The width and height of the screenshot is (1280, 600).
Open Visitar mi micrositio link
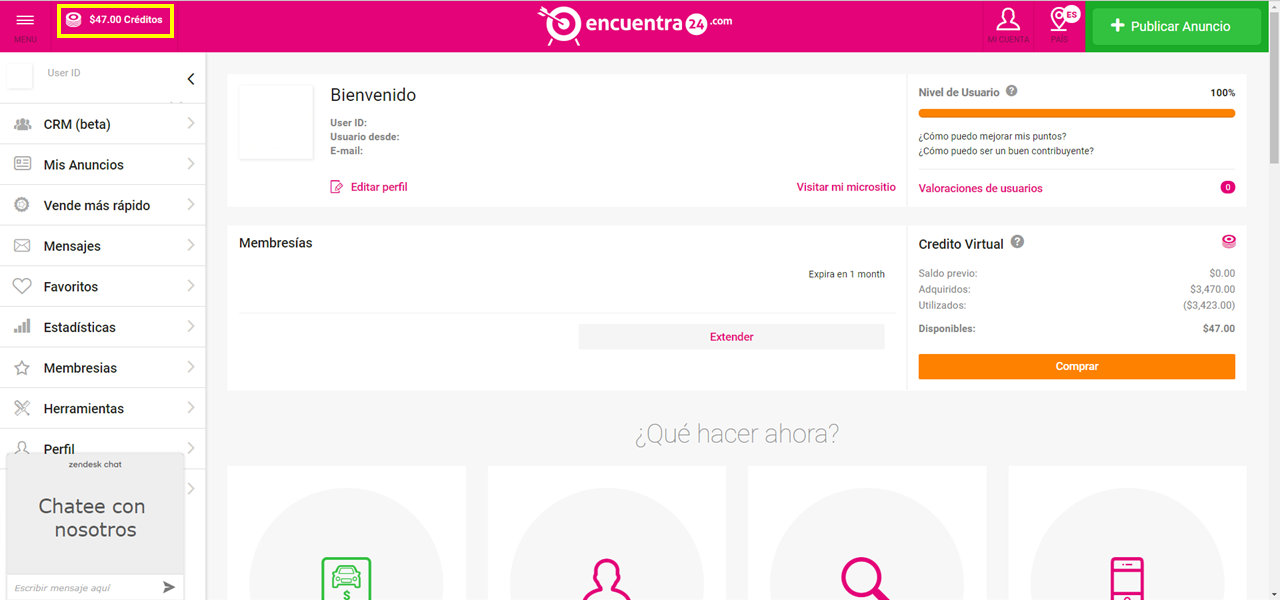[x=846, y=187]
